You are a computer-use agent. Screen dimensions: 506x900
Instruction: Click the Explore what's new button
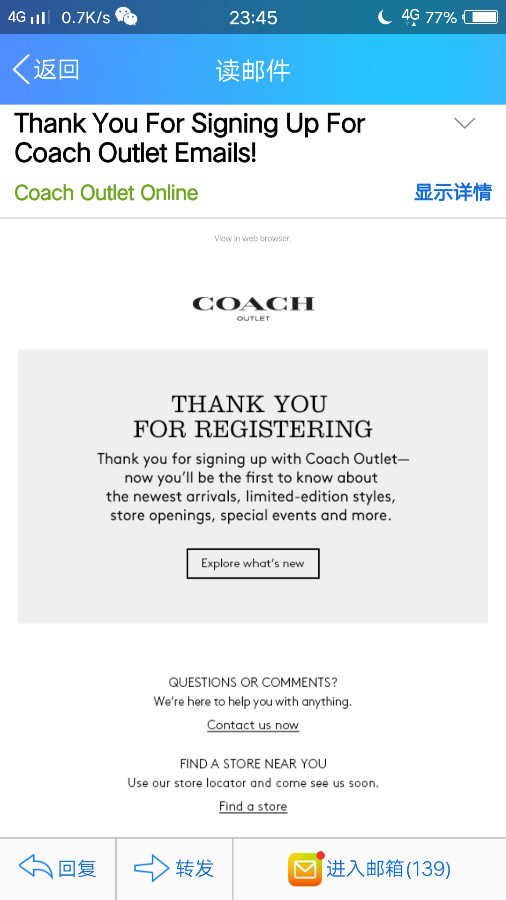coord(253,564)
